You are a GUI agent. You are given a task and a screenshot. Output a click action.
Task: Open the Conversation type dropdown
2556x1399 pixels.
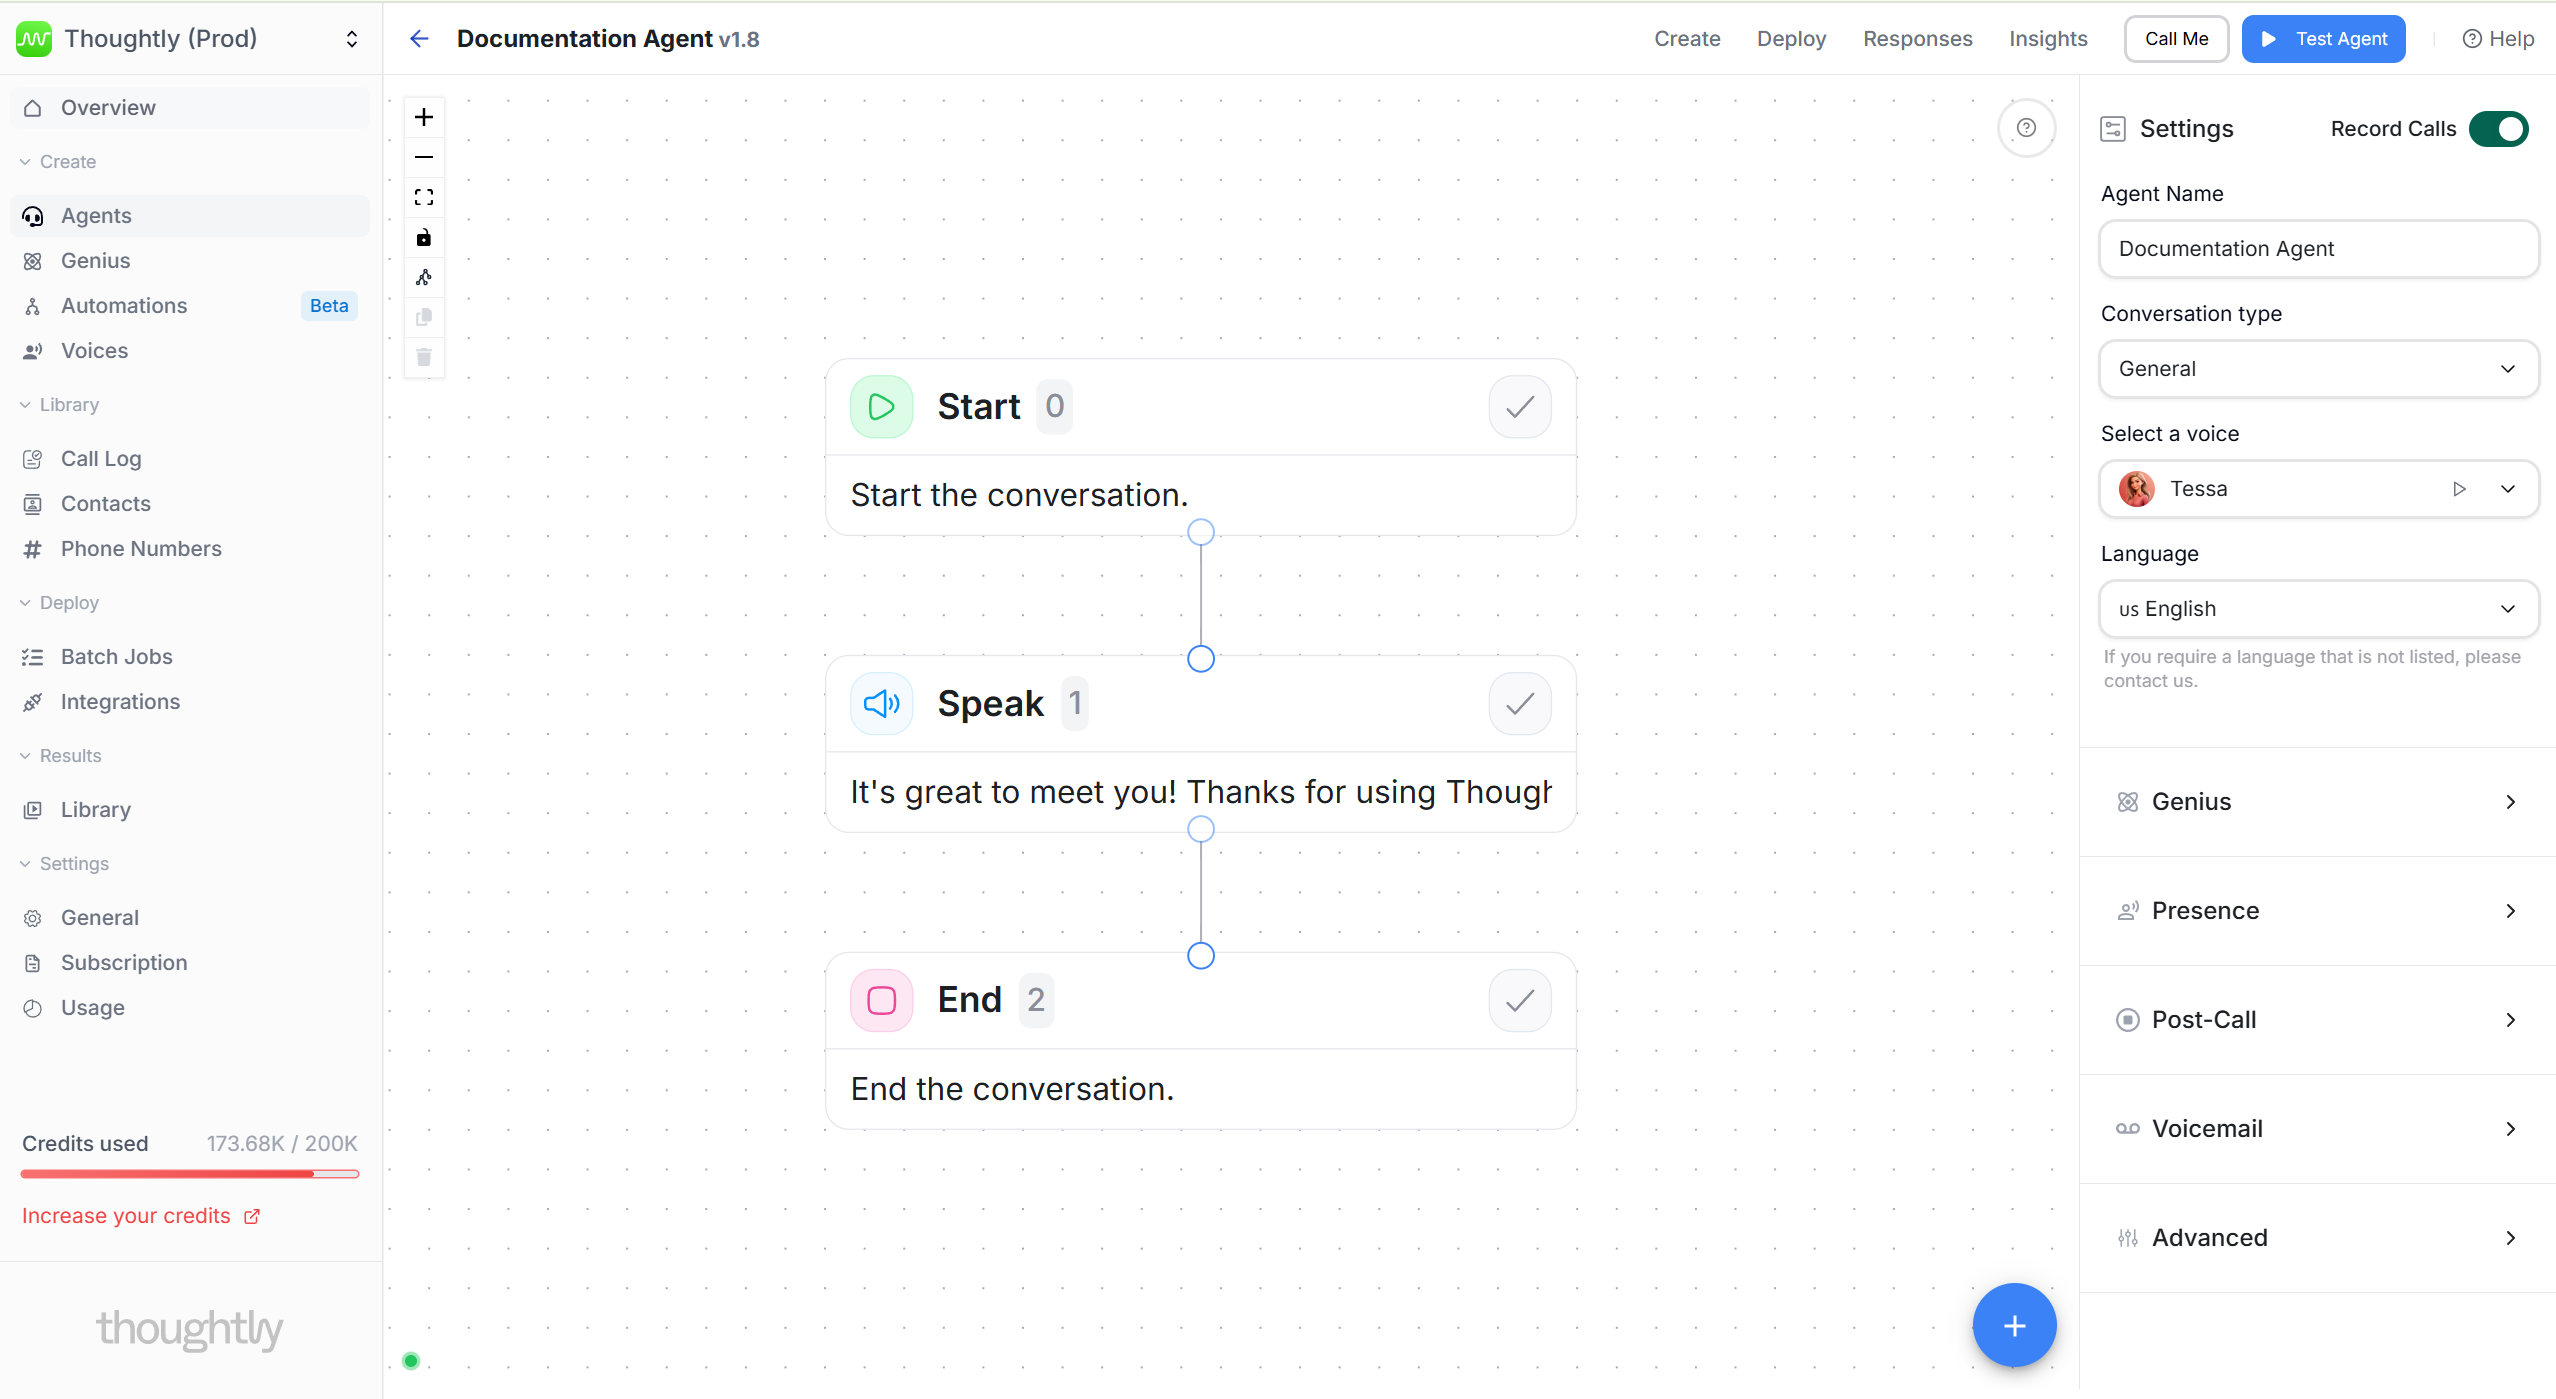click(2318, 369)
